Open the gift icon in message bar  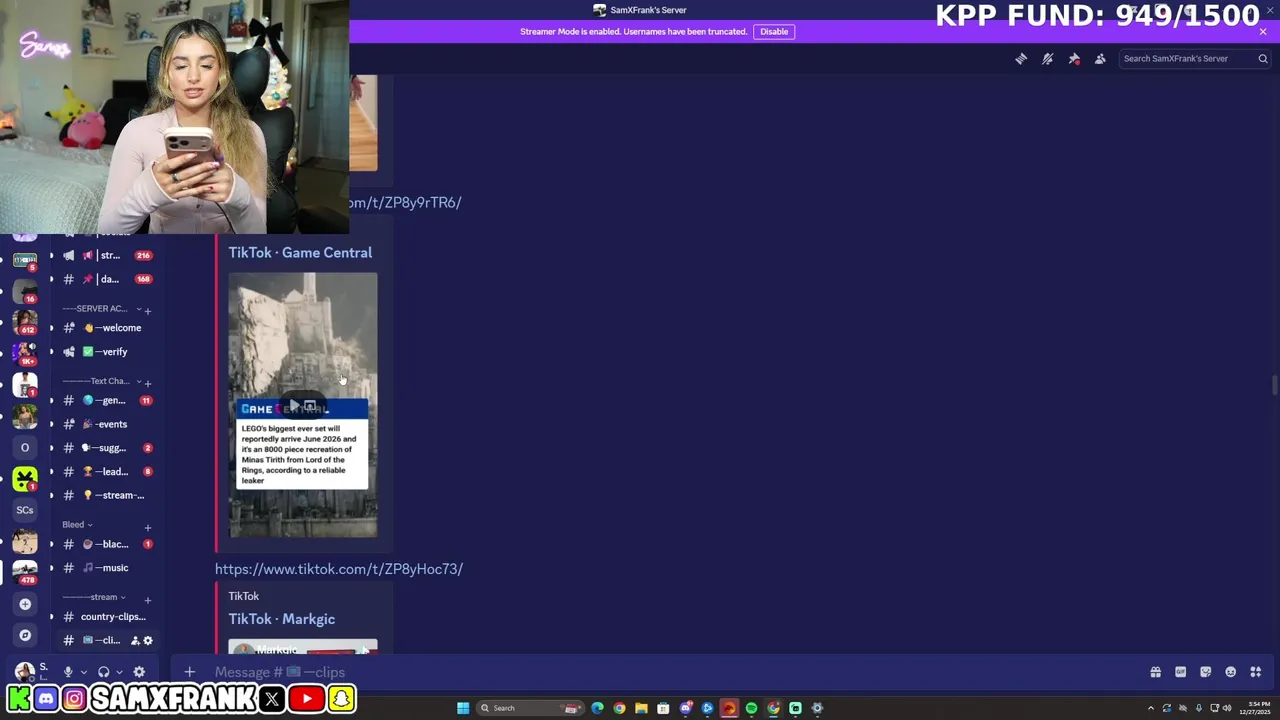pos(1155,672)
